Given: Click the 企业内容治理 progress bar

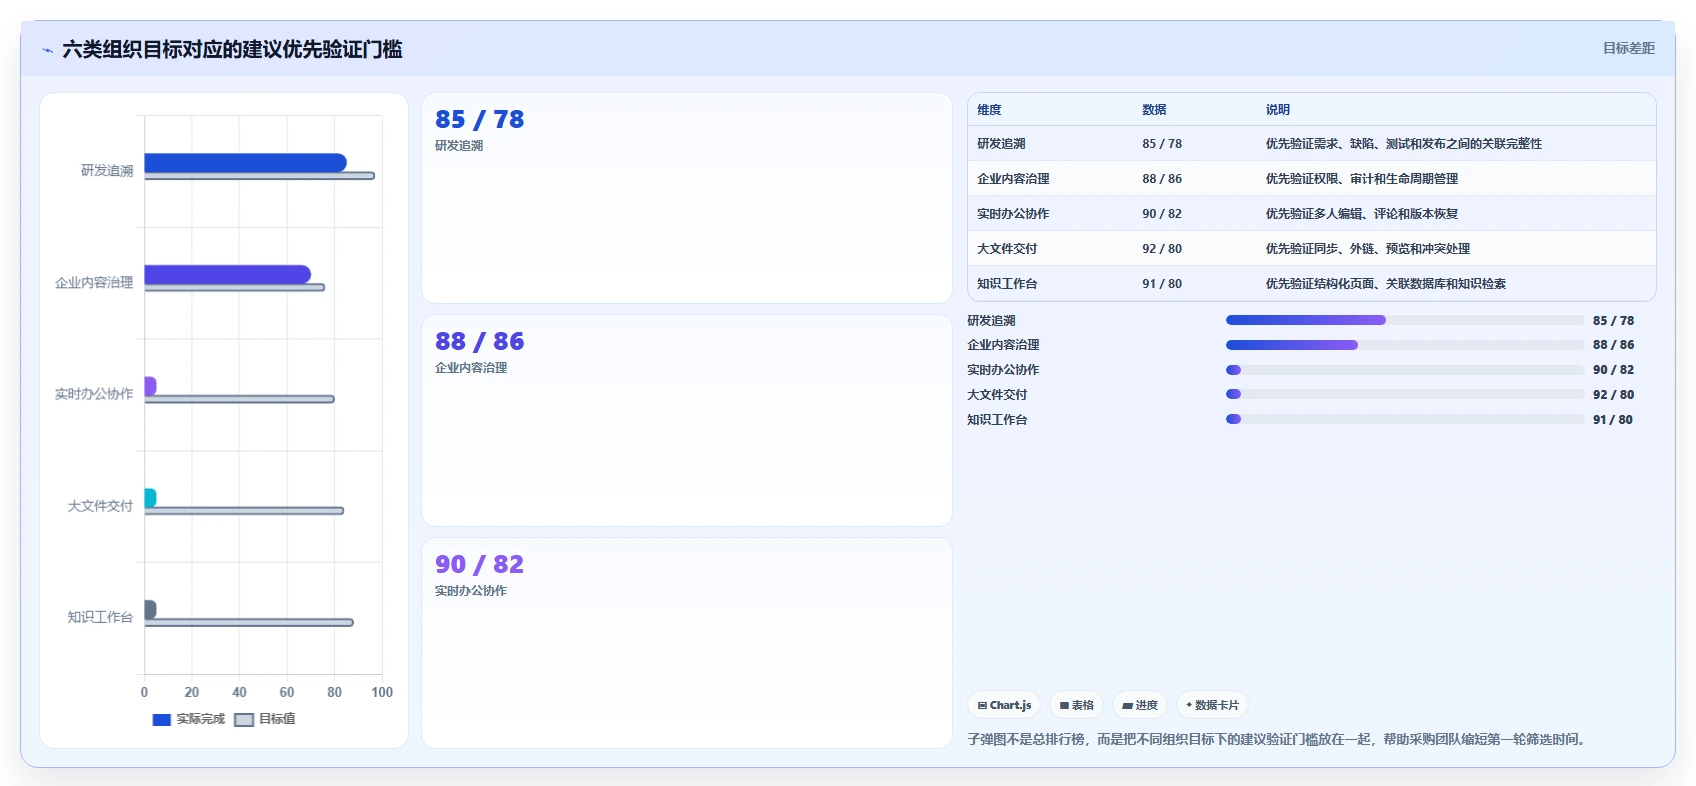Looking at the screenshot, I should (x=1405, y=345).
